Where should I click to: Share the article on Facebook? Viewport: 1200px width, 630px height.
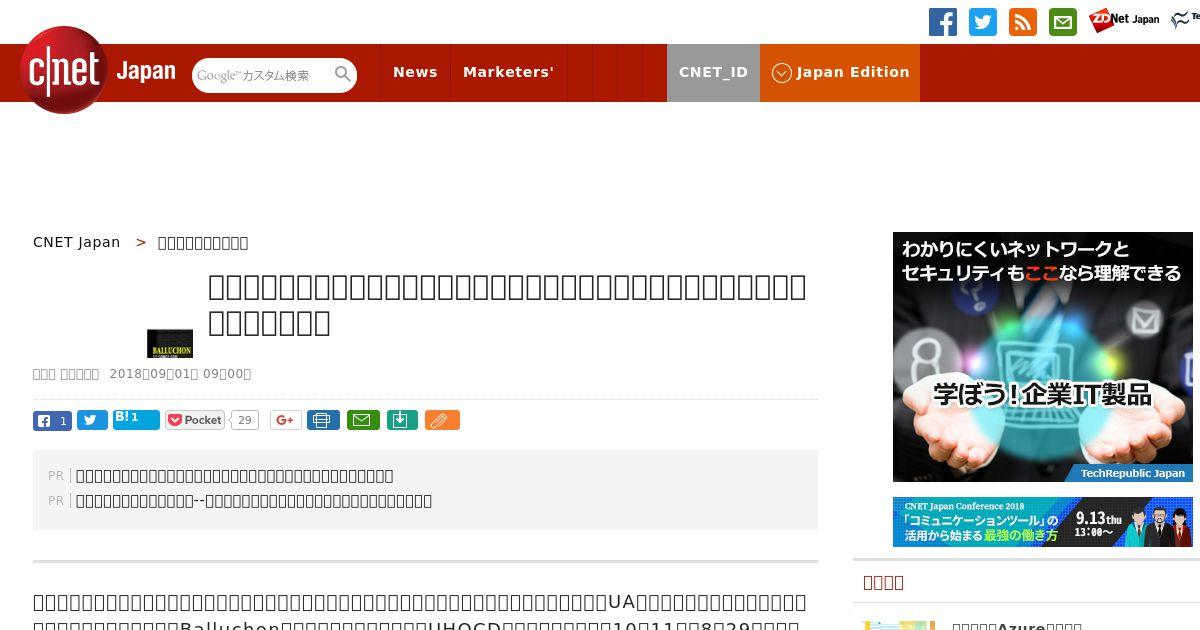pos(52,421)
